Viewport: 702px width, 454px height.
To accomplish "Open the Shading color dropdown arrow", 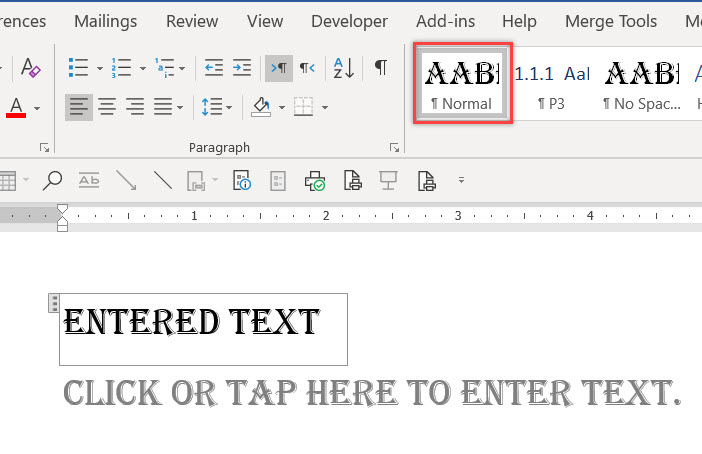I will click(x=282, y=107).
